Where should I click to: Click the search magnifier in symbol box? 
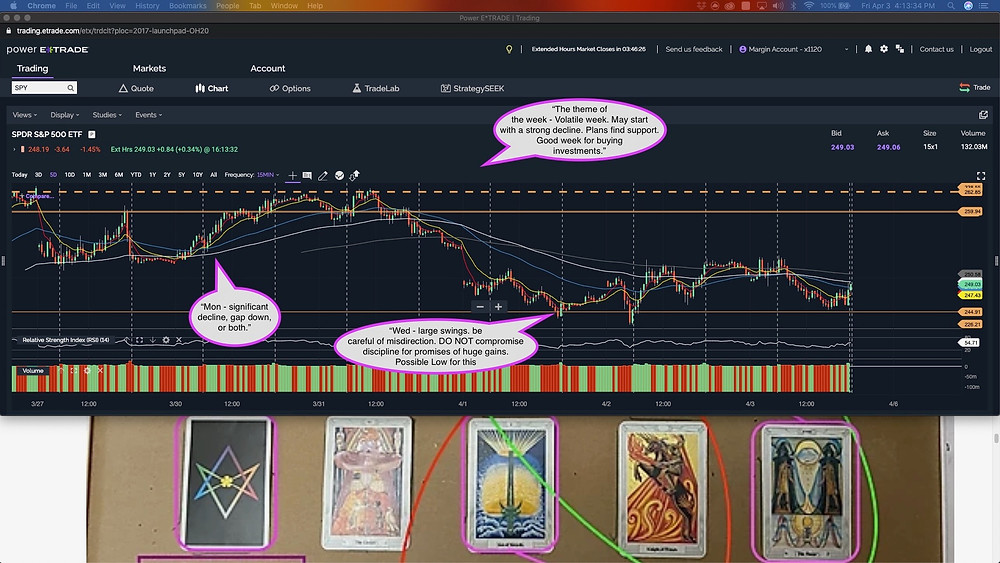tap(70, 88)
